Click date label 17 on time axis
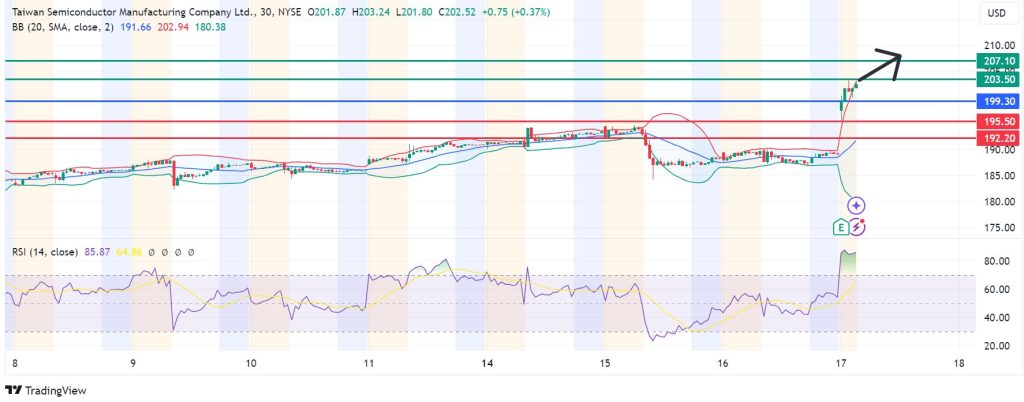 click(840, 363)
